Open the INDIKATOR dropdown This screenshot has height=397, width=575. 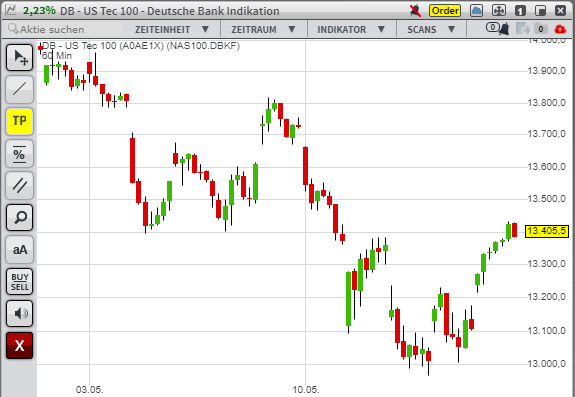coord(351,29)
